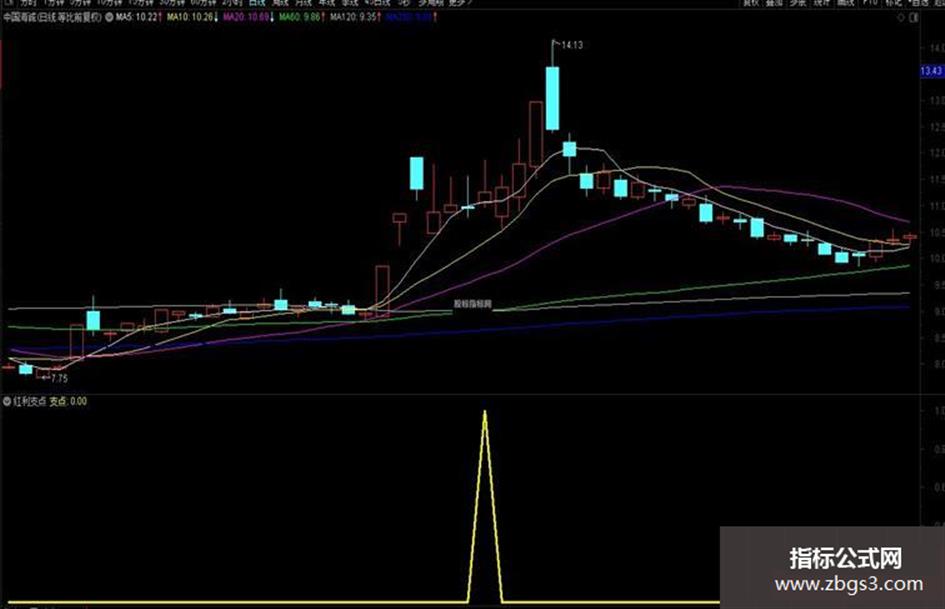Select the 年线 period tab
The width and height of the screenshot is (945, 609).
(x=326, y=3)
